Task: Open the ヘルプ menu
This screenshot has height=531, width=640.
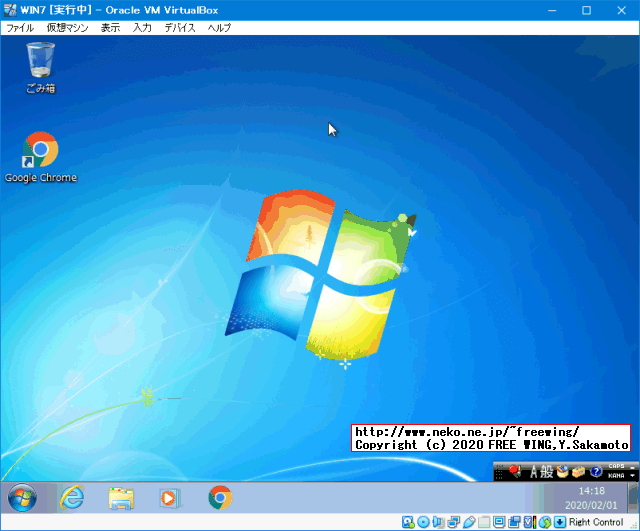Action: (x=219, y=28)
